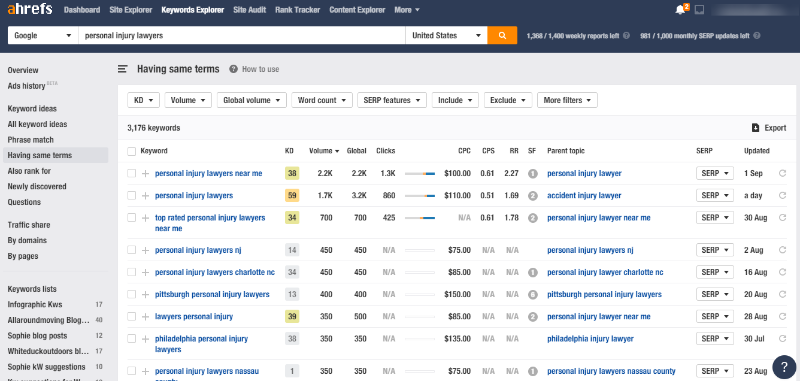
Task: Open the KD filter dropdown
Action: (143, 100)
